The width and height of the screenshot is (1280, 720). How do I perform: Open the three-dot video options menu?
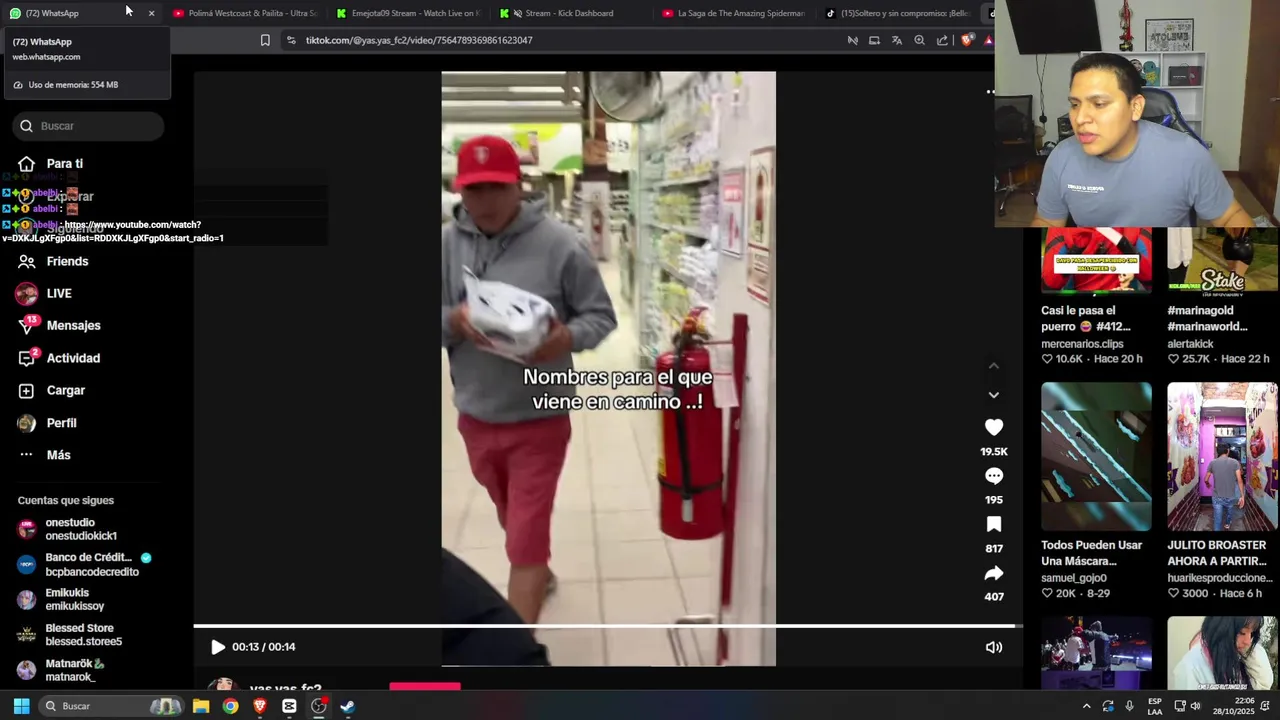pyautogui.click(x=990, y=92)
